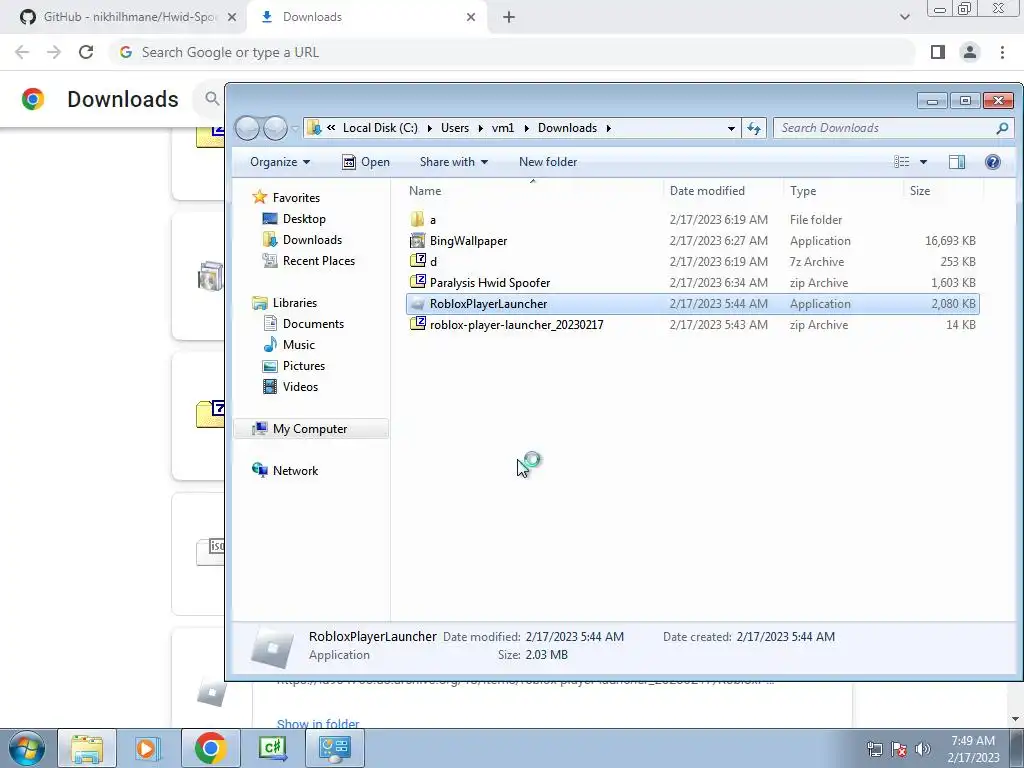Open Chrome's three-dot menu
The image size is (1024, 768).
point(1002,52)
